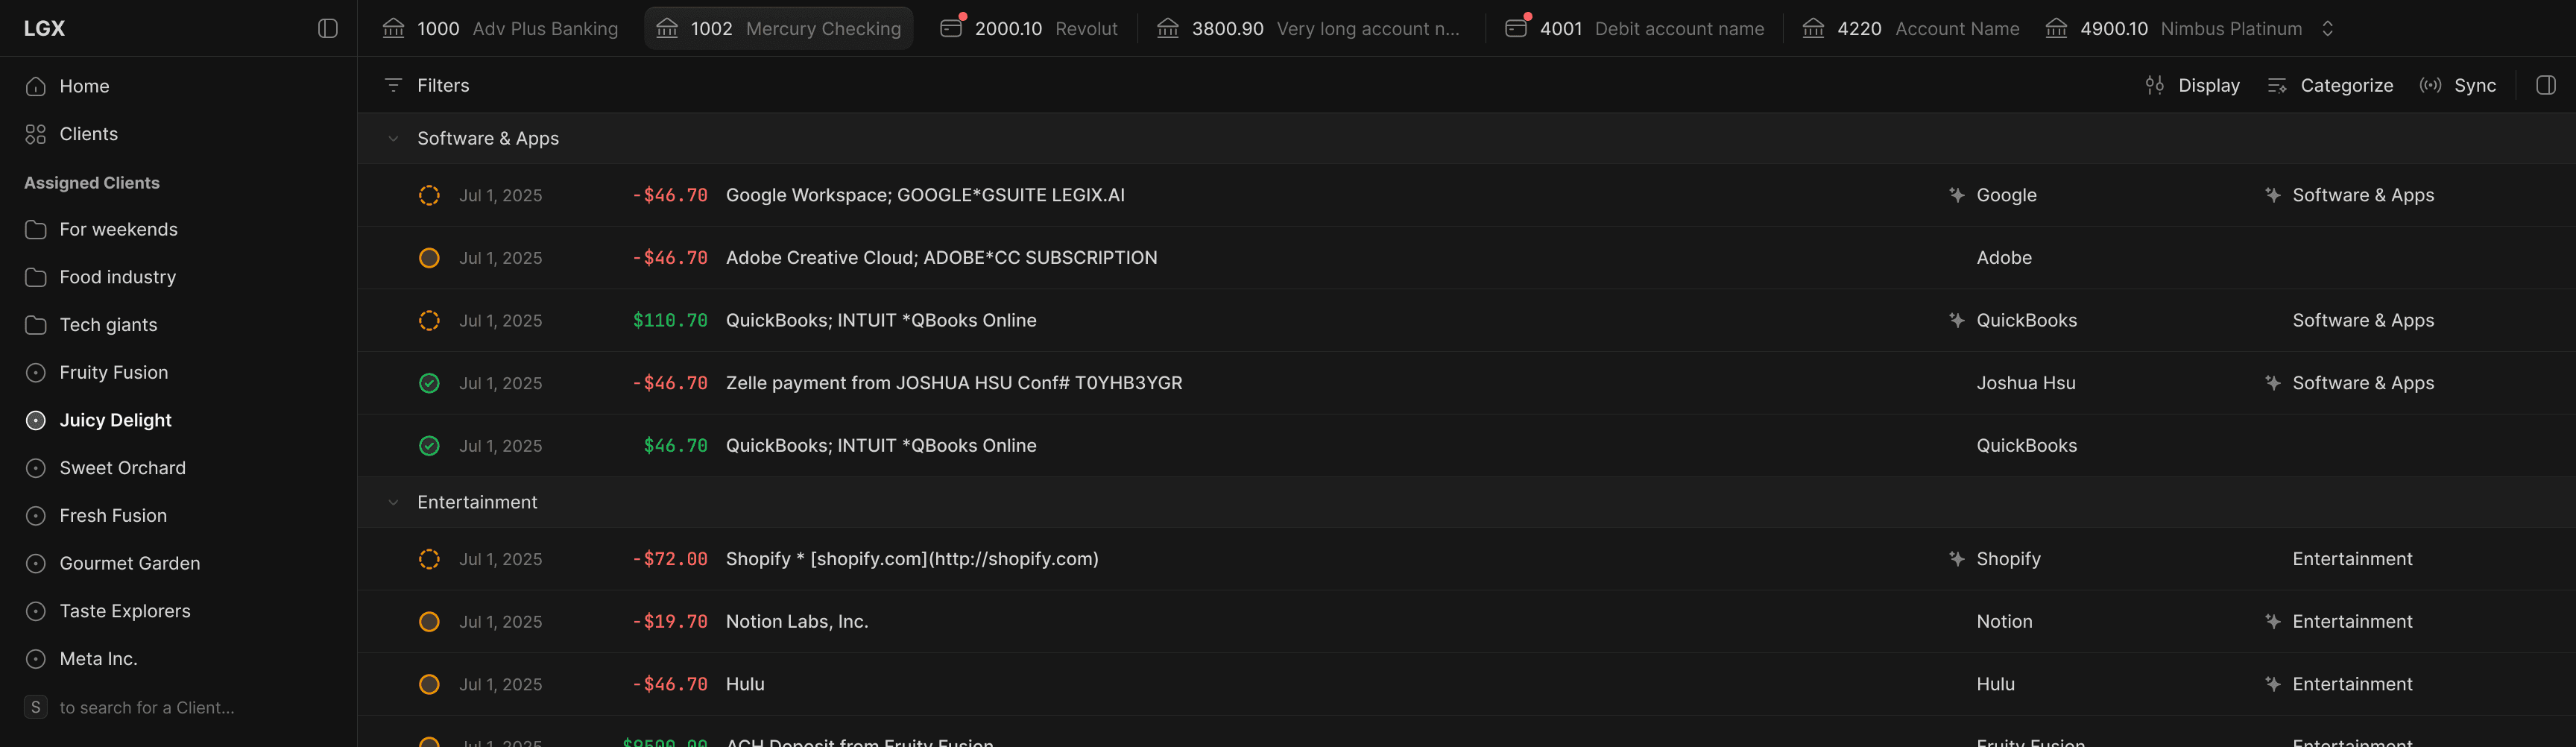Click the Home house icon
Image resolution: width=2576 pixels, height=747 pixels.
click(x=36, y=86)
